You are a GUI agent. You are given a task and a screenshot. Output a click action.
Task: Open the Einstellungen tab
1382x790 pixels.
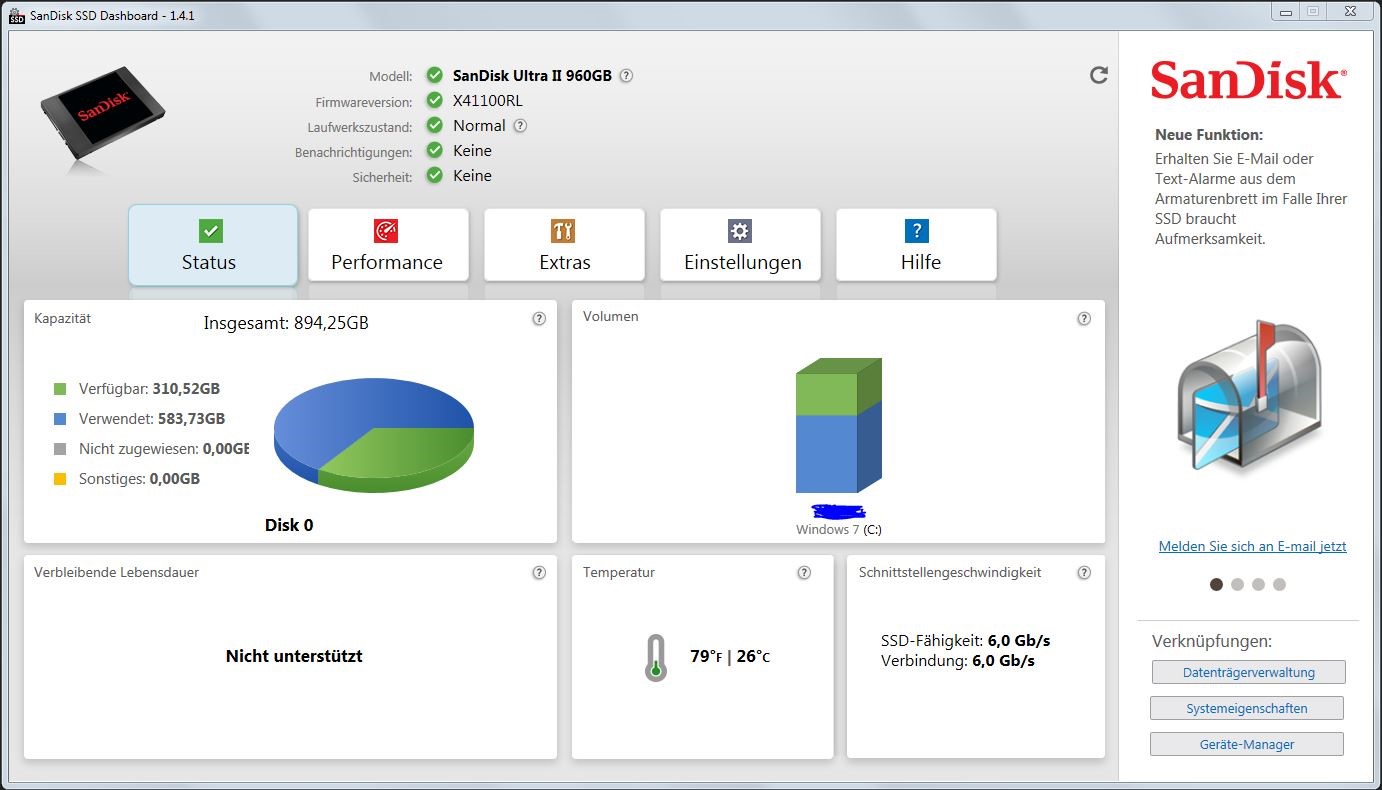[740, 245]
